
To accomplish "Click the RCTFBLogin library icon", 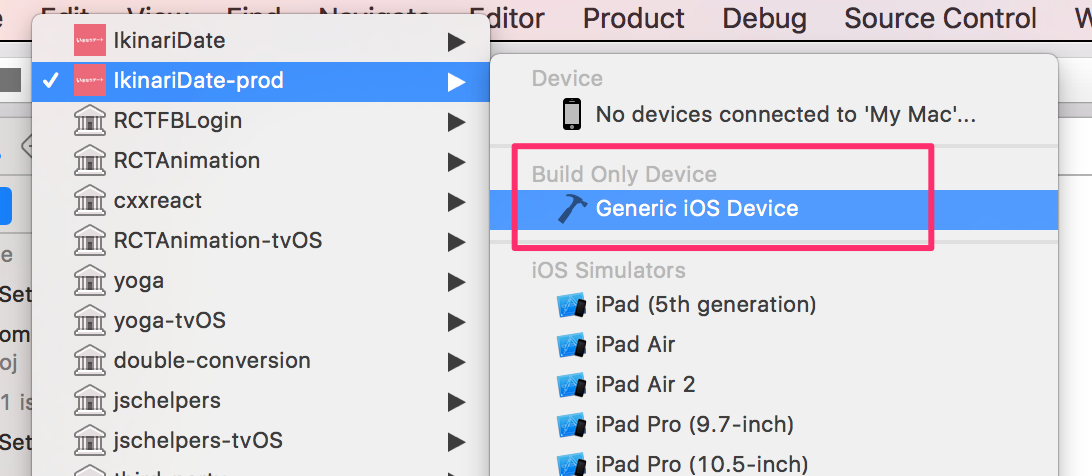I will pyautogui.click(x=90, y=121).
